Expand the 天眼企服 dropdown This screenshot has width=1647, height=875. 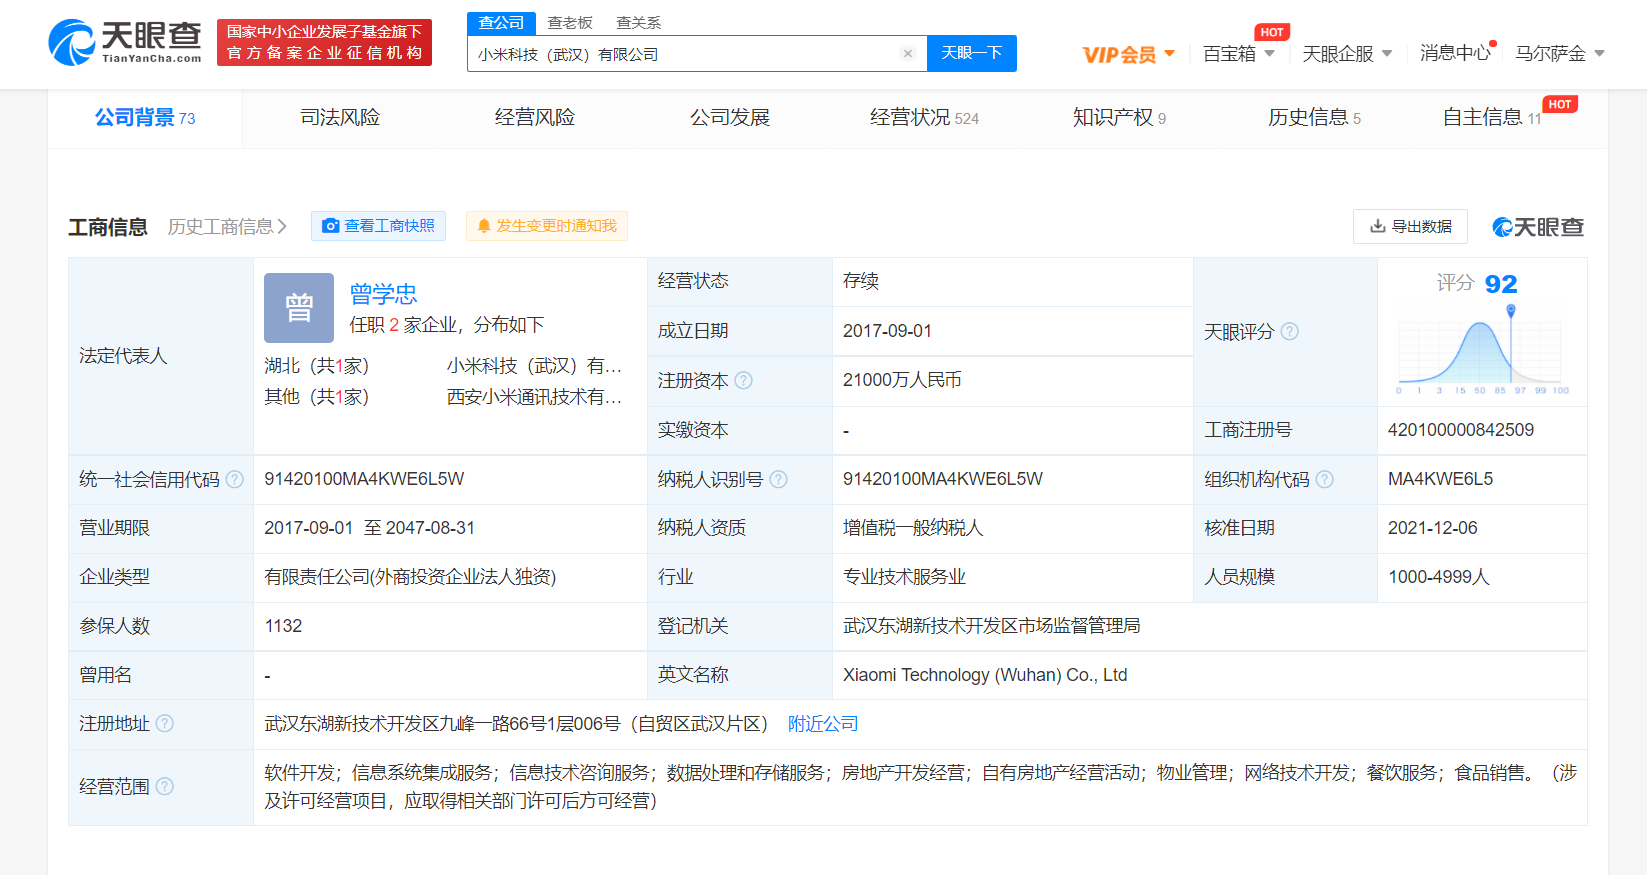(x=1346, y=54)
